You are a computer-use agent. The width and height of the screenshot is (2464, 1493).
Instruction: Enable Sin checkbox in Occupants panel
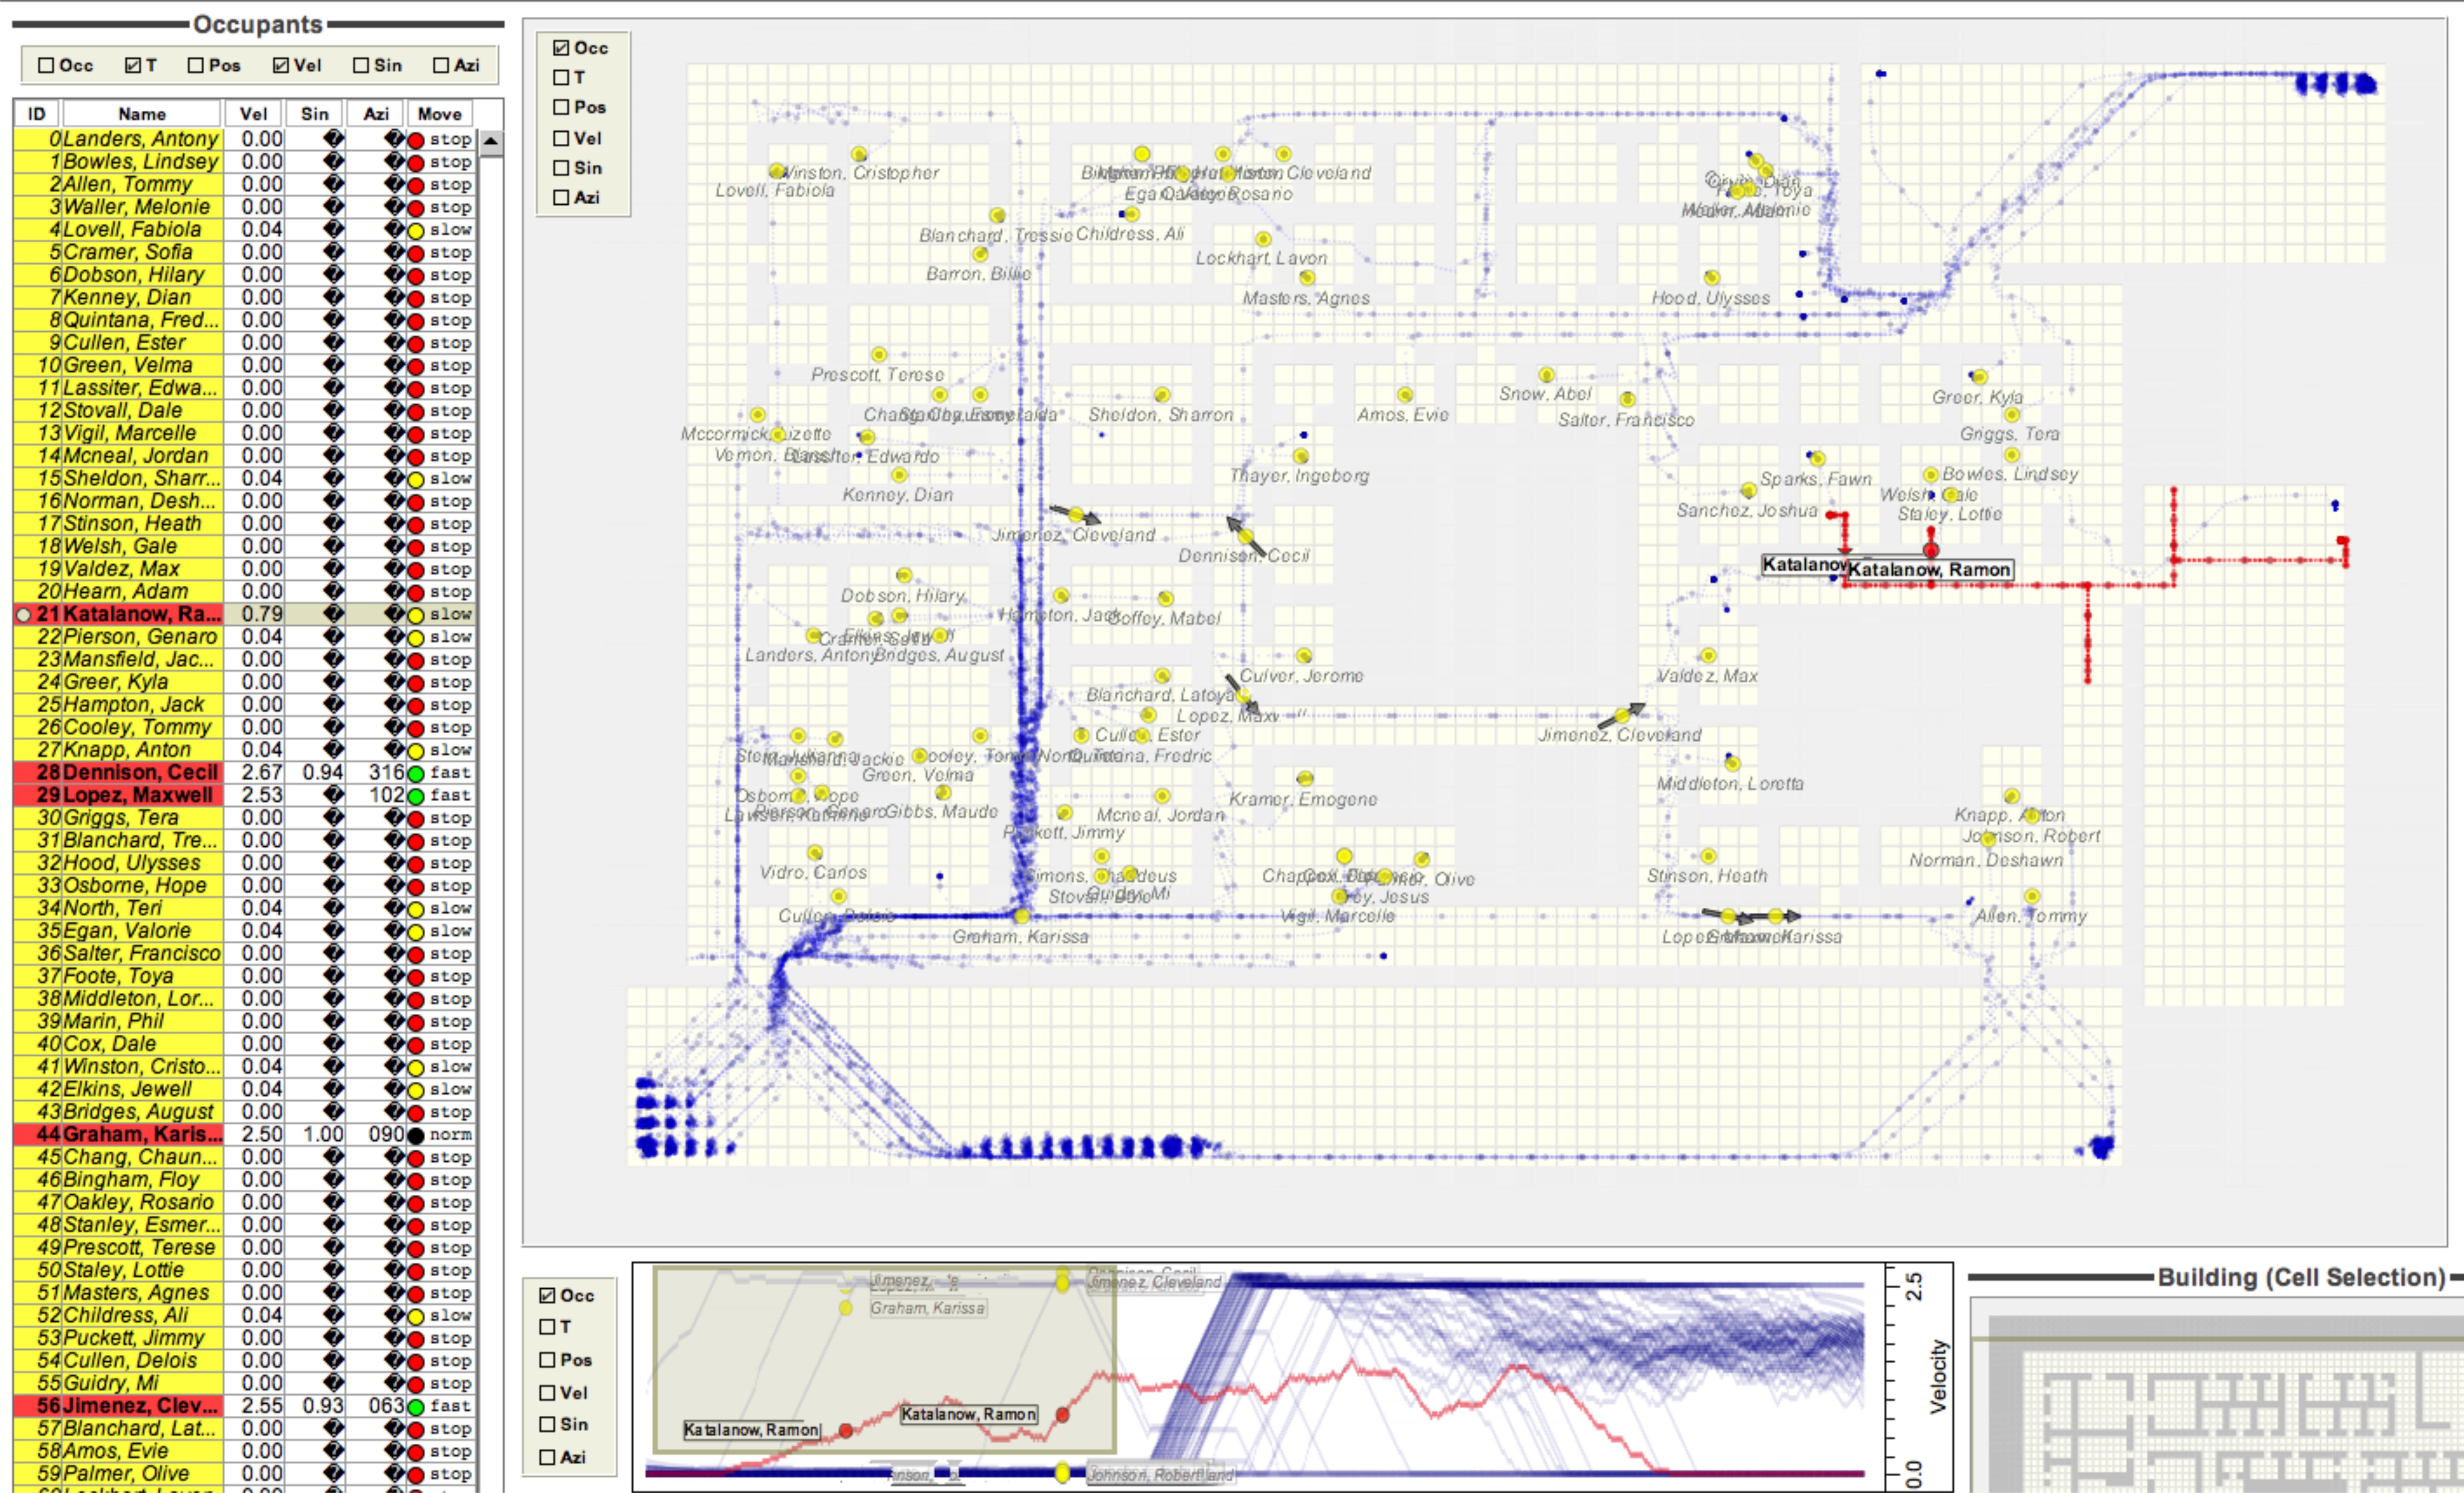pyautogui.click(x=361, y=65)
